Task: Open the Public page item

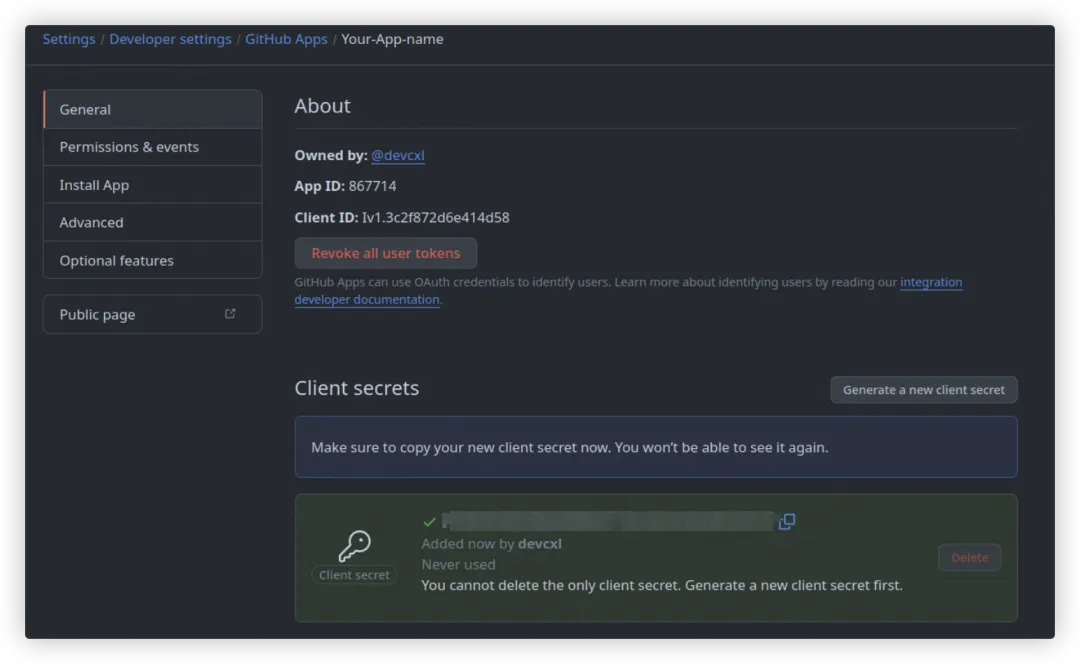Action: click(152, 314)
